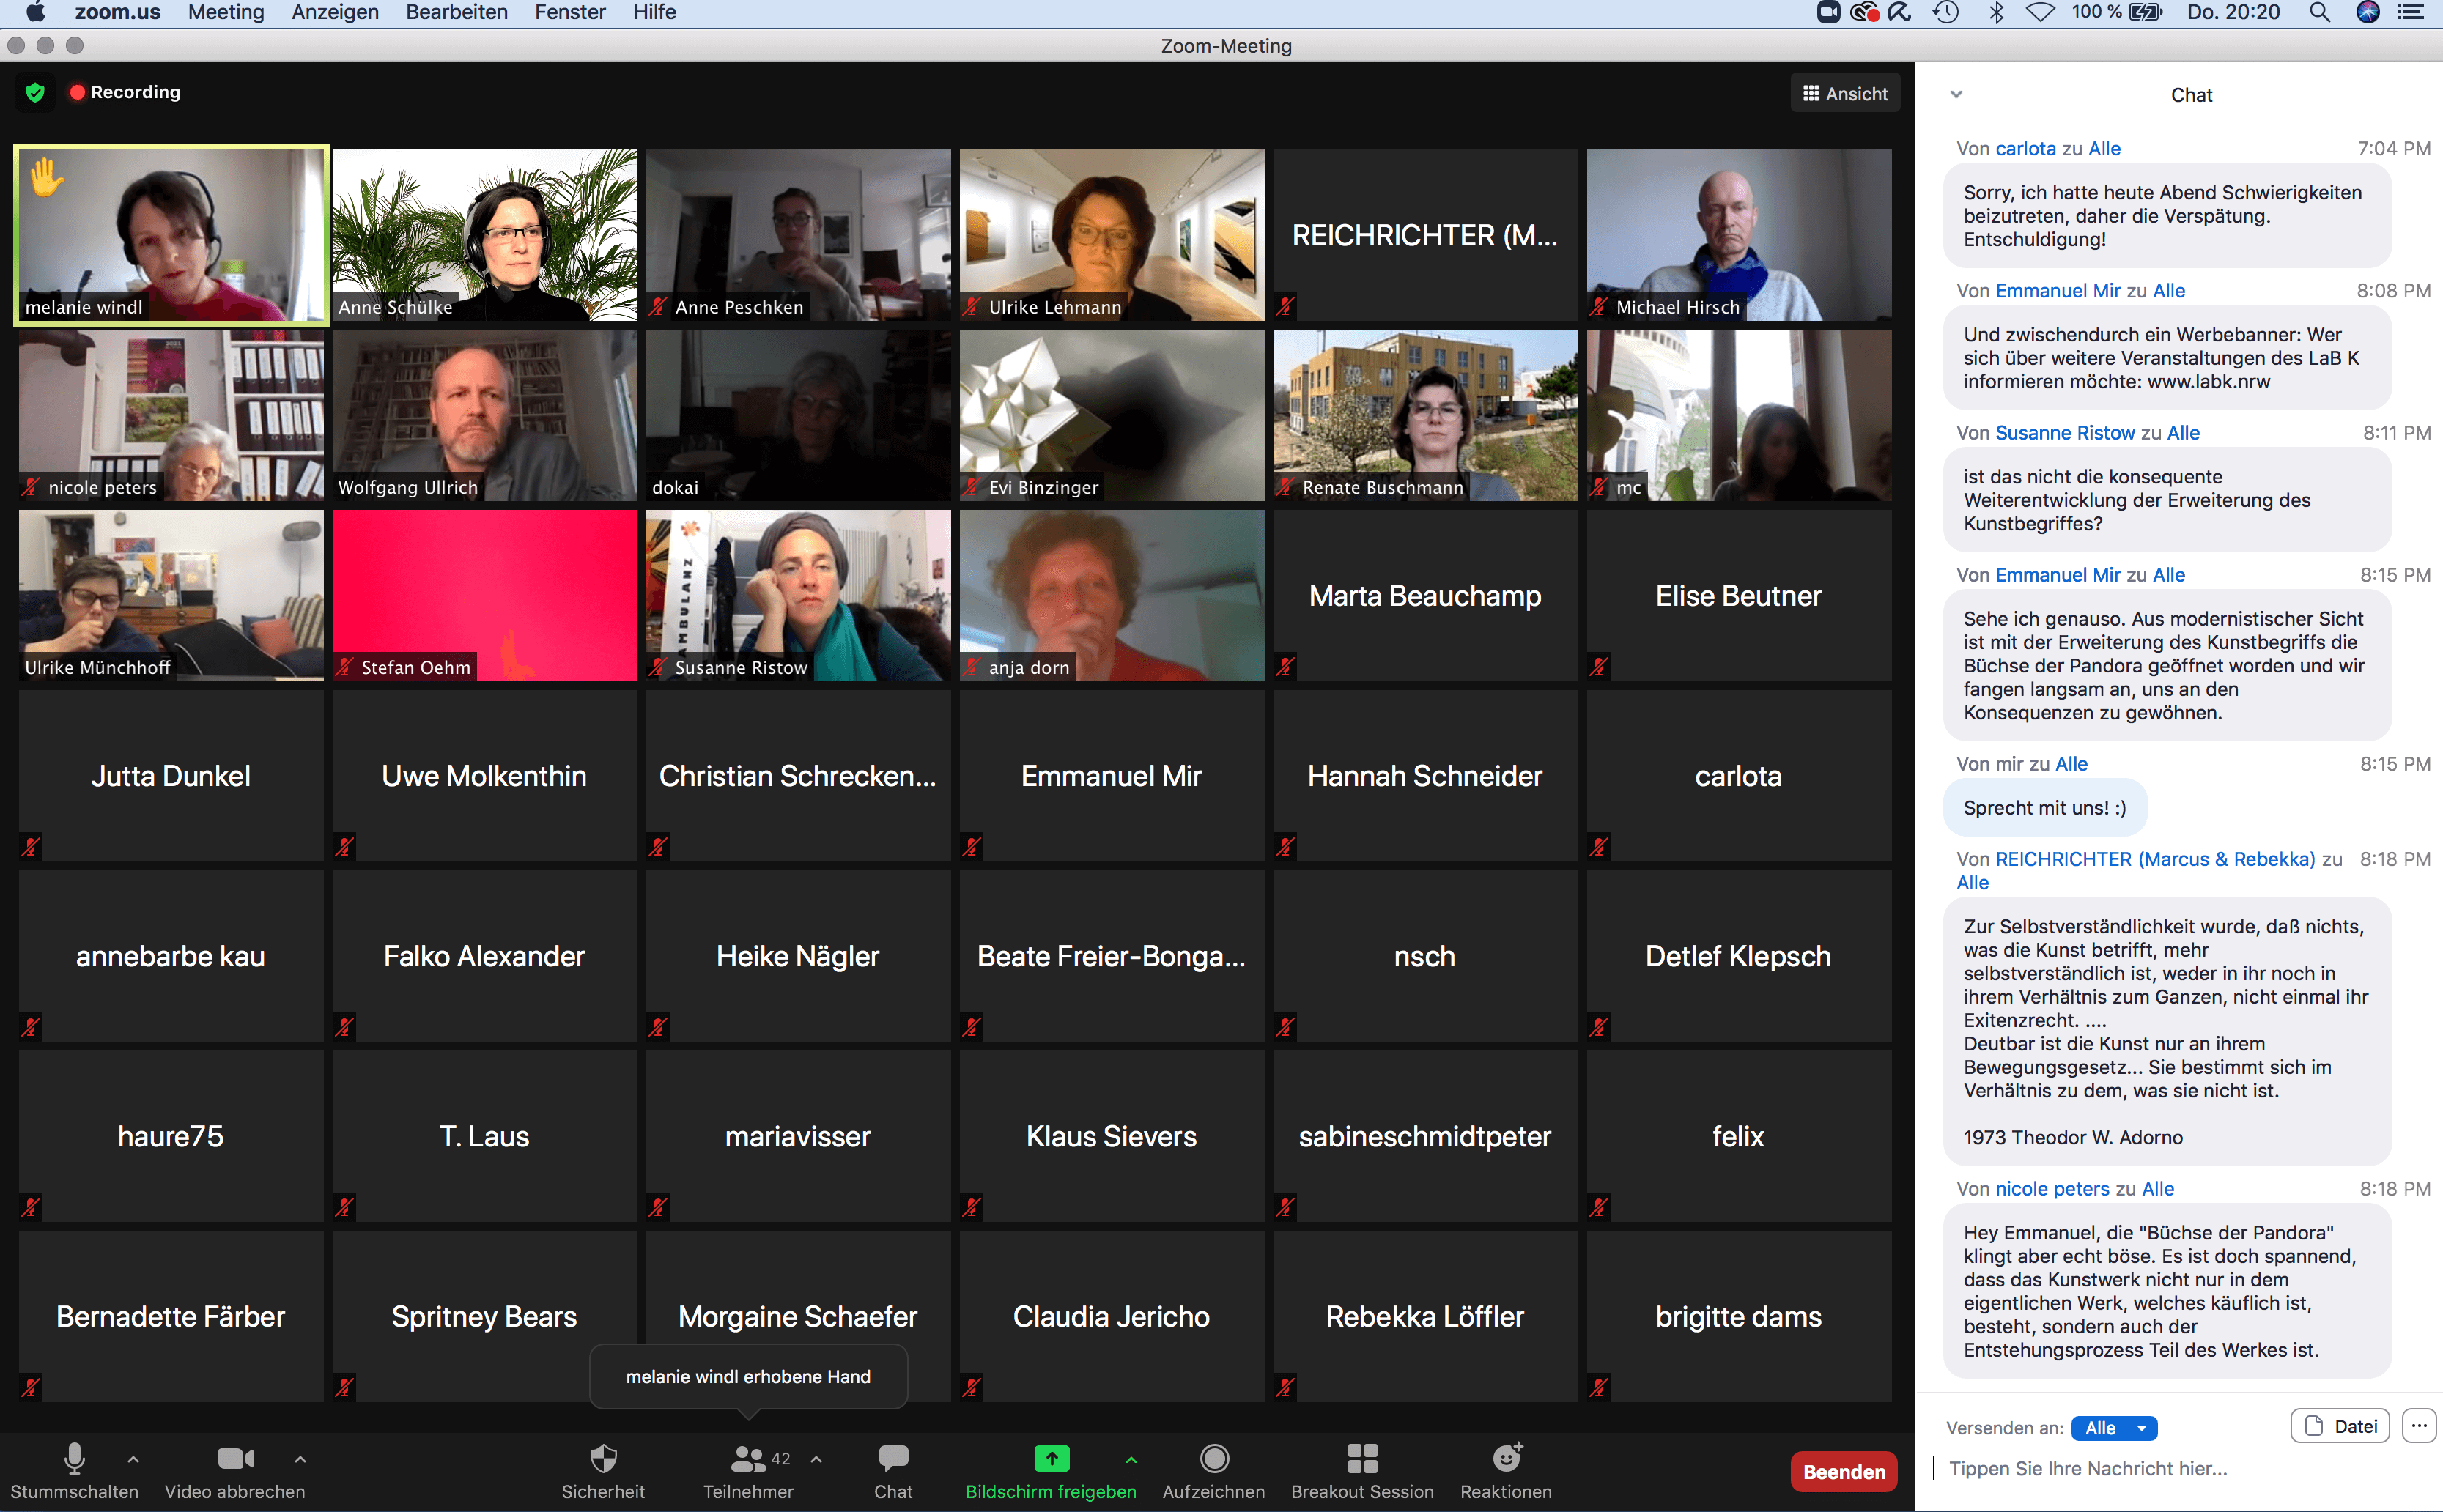Select melanie windl's video tile
This screenshot has width=2443, height=1512.
click(171, 235)
